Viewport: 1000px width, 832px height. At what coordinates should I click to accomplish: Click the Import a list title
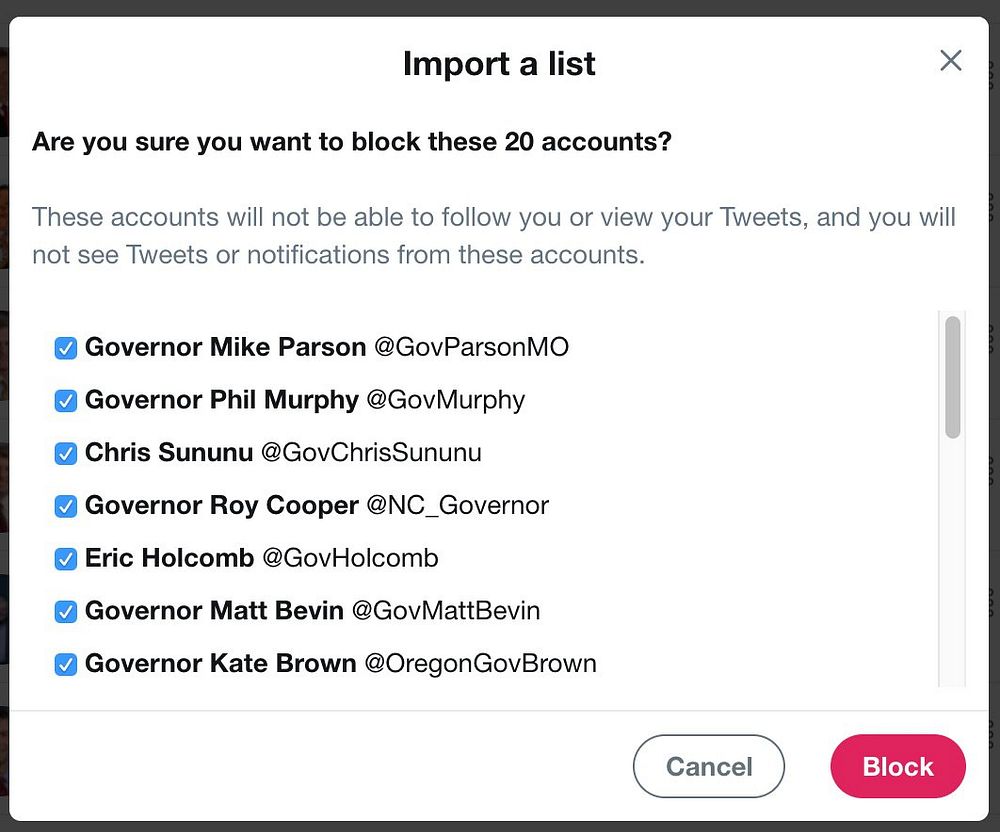pyautogui.click(x=499, y=64)
